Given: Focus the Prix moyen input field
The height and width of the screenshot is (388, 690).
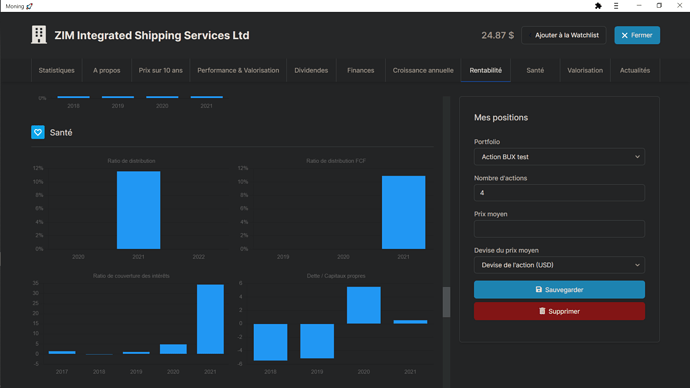Looking at the screenshot, I should coord(559,229).
